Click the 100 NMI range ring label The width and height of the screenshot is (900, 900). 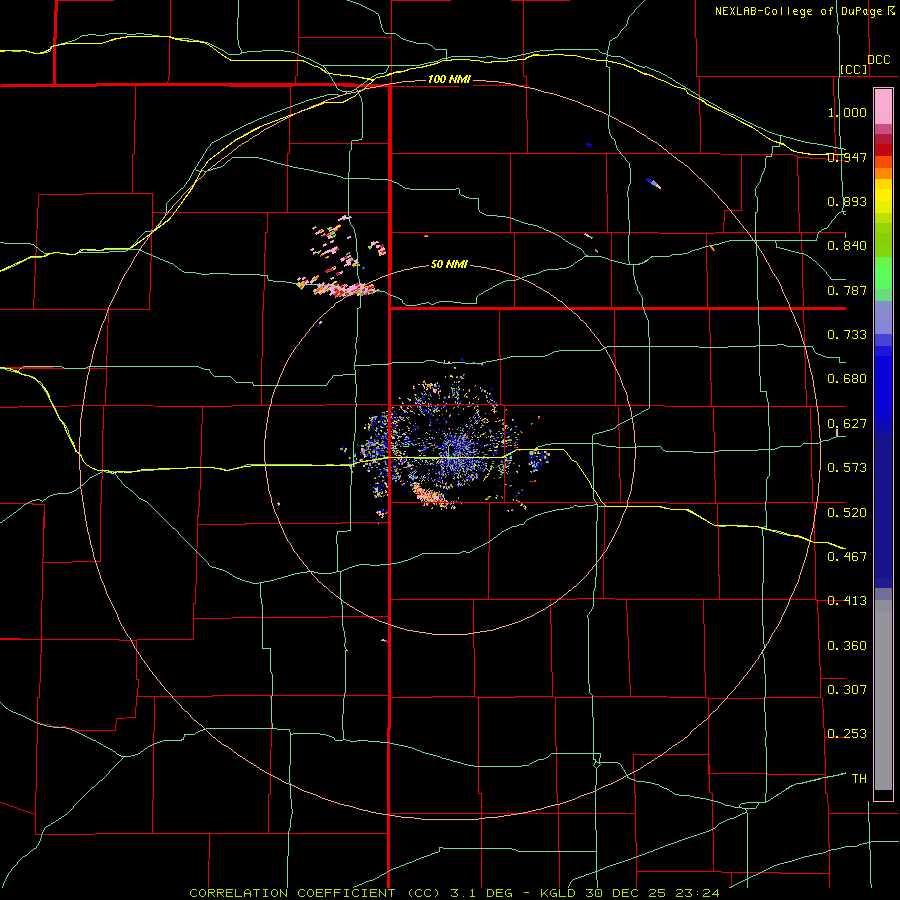(449, 79)
